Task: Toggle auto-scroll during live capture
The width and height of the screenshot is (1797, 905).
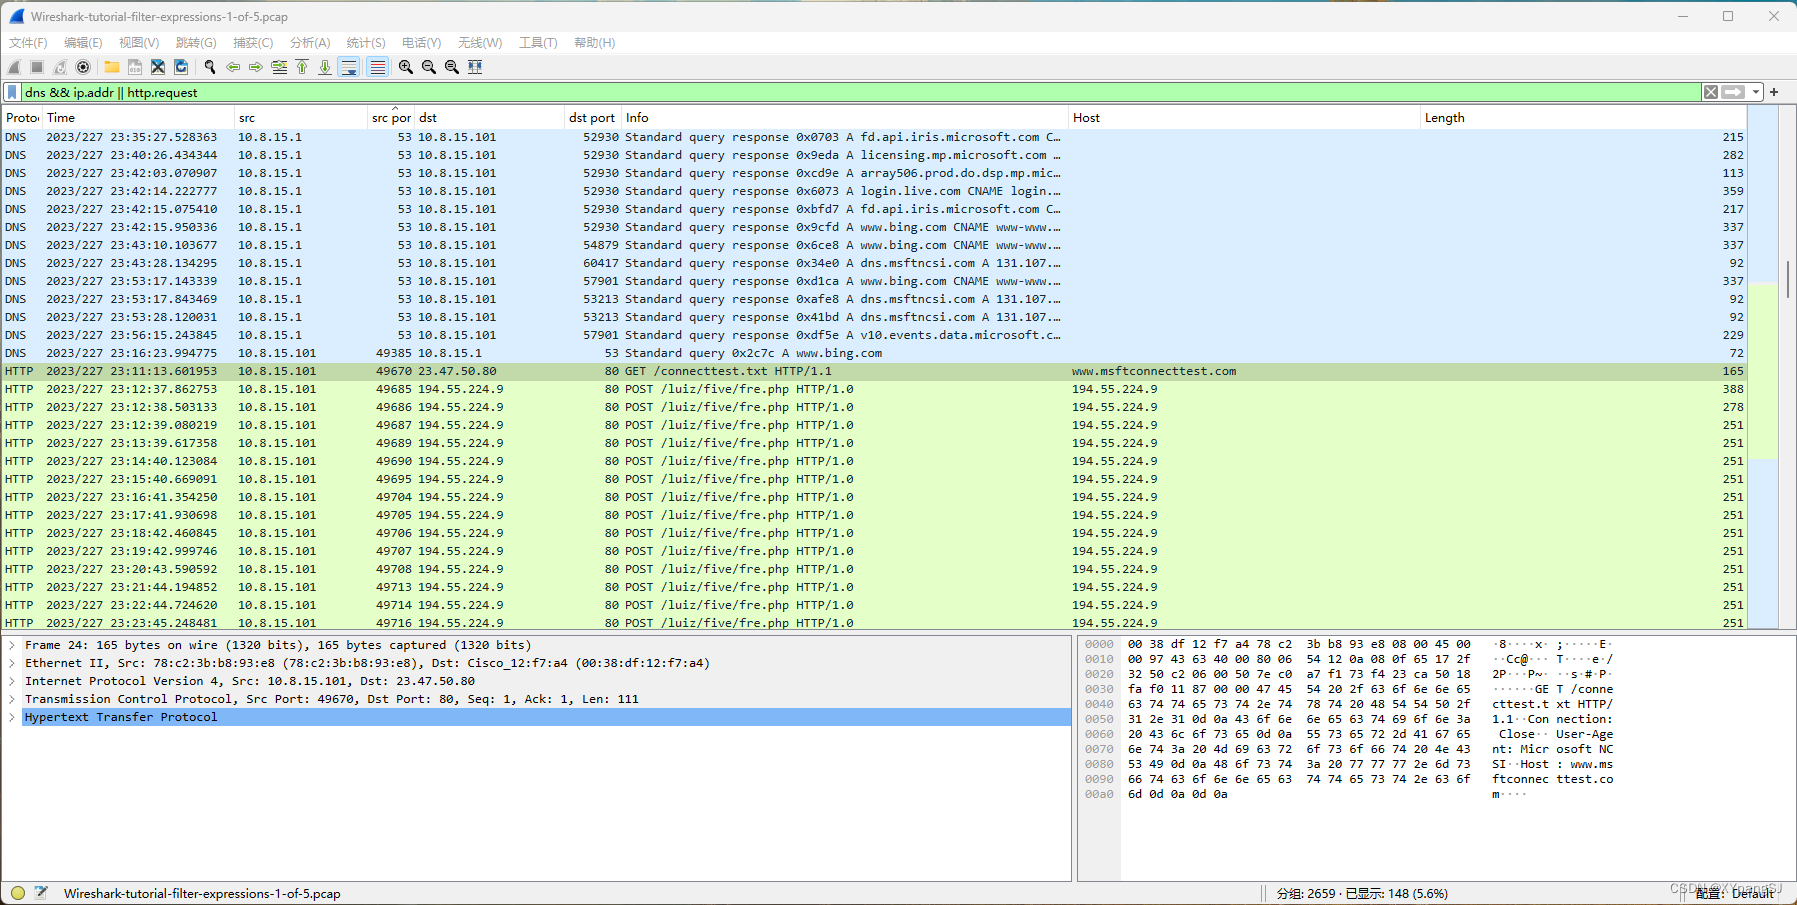Action: 349,67
